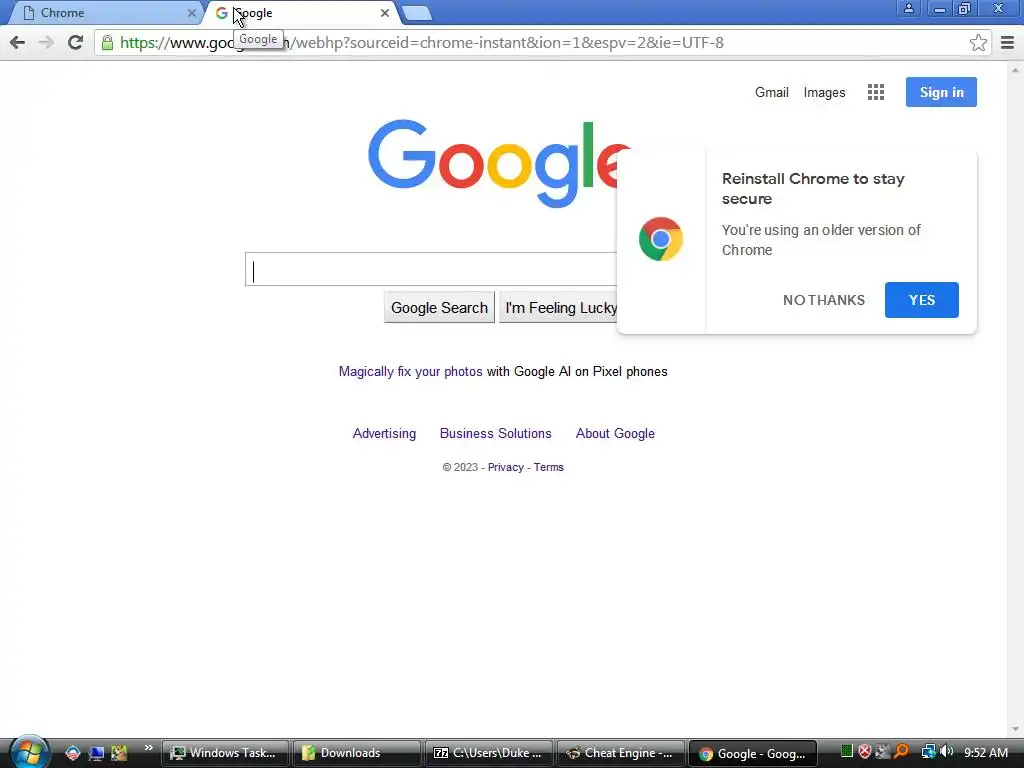Click the scrollbar down arrow
This screenshot has height=768, width=1024.
pyautogui.click(x=1014, y=729)
